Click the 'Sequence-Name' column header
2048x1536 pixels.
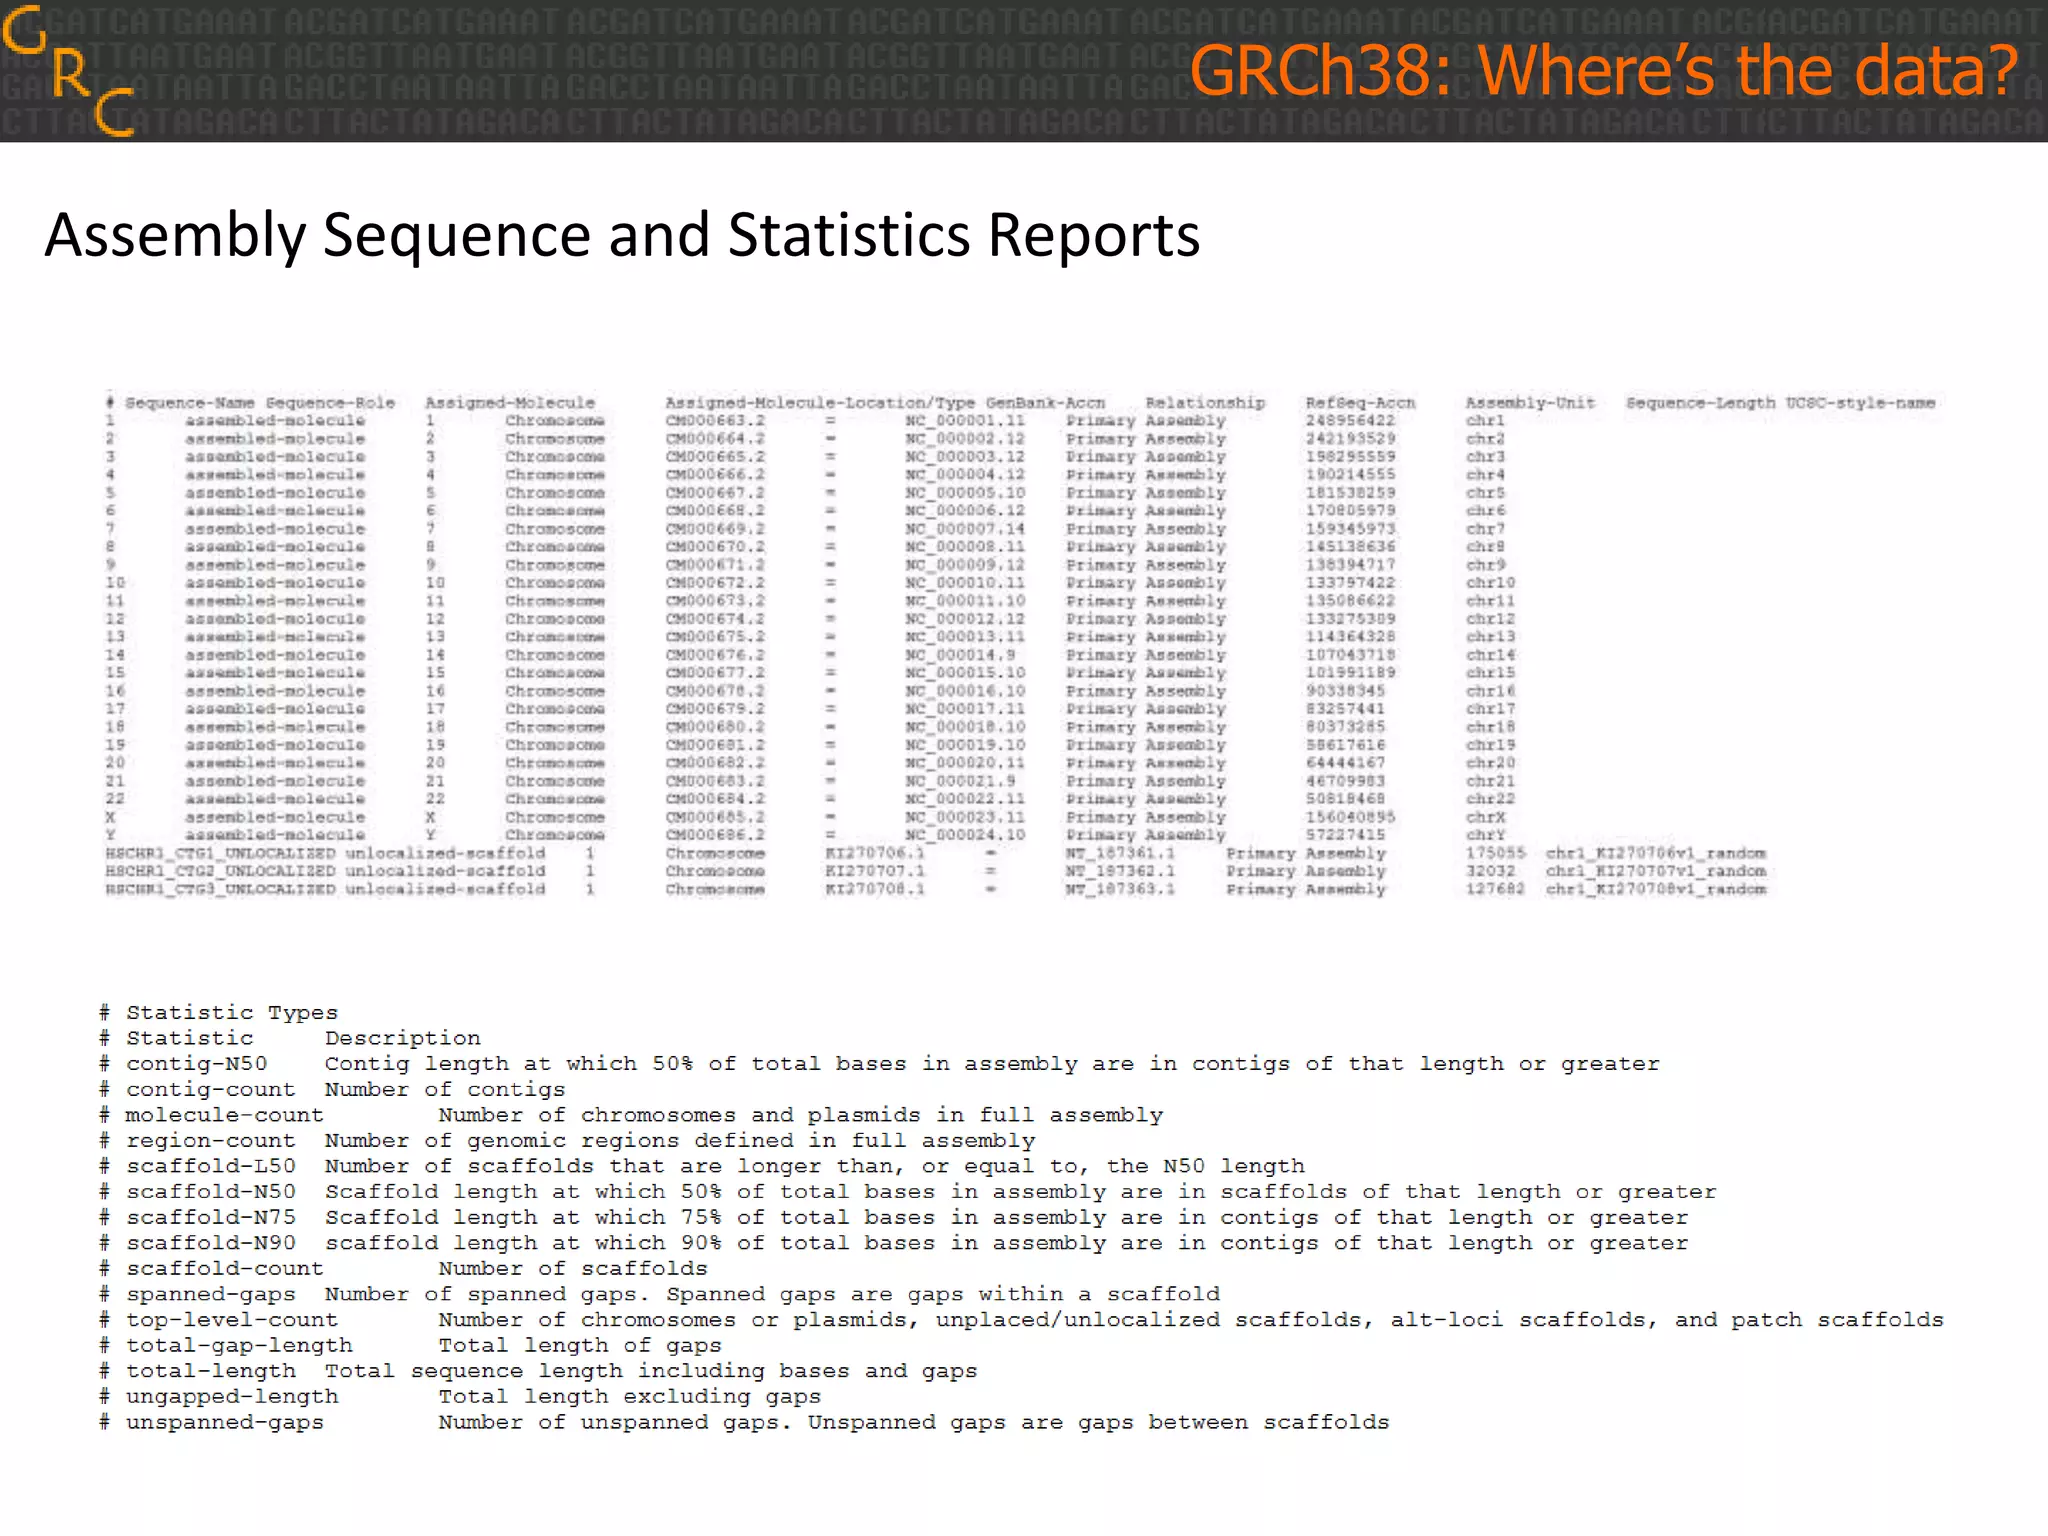pos(189,403)
